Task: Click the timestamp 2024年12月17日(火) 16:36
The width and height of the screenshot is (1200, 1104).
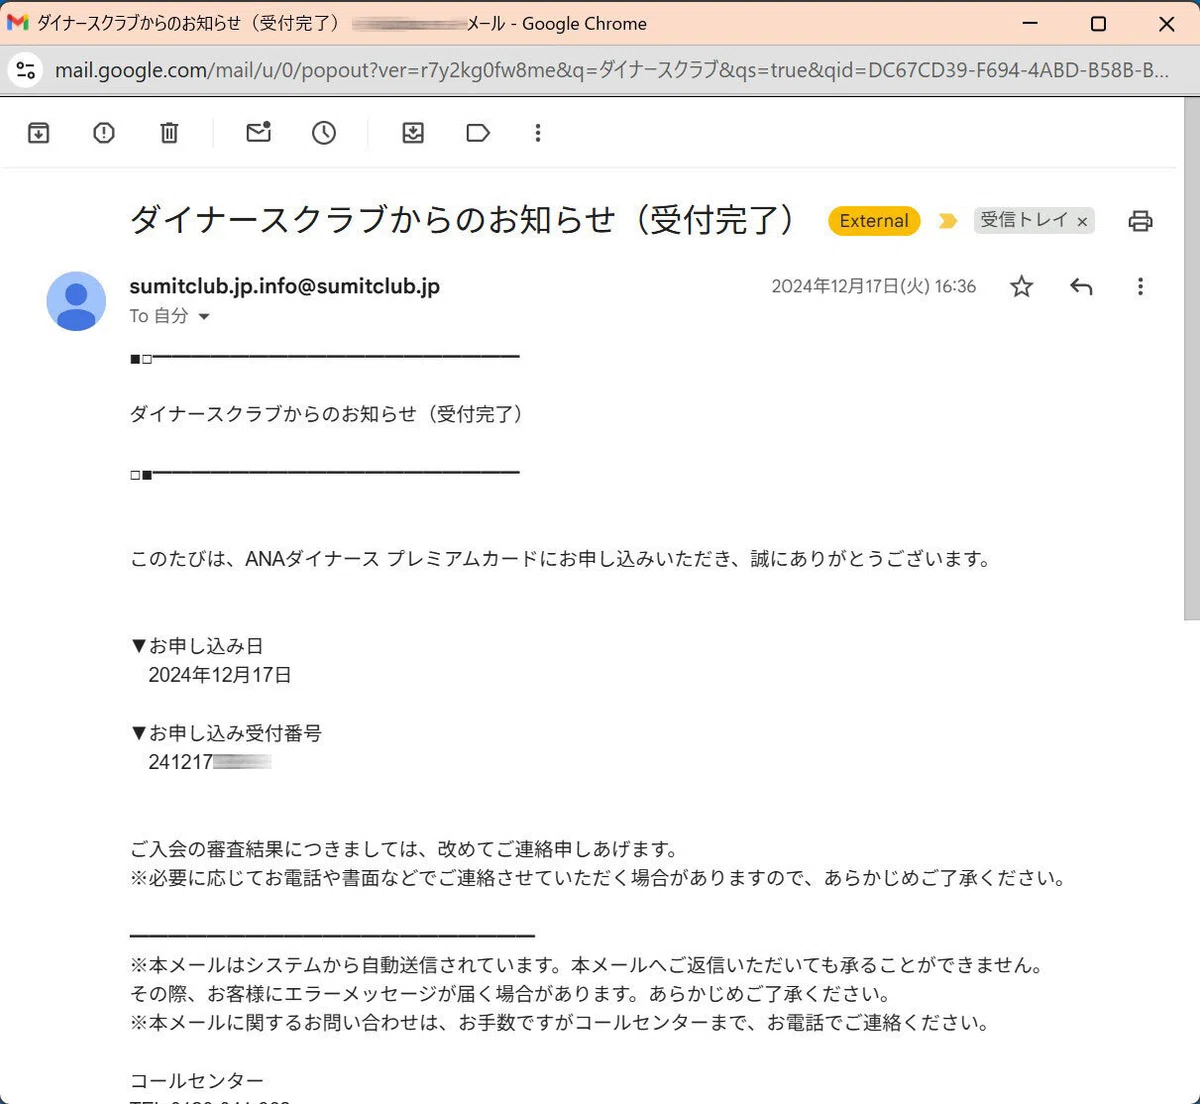Action: 873,287
